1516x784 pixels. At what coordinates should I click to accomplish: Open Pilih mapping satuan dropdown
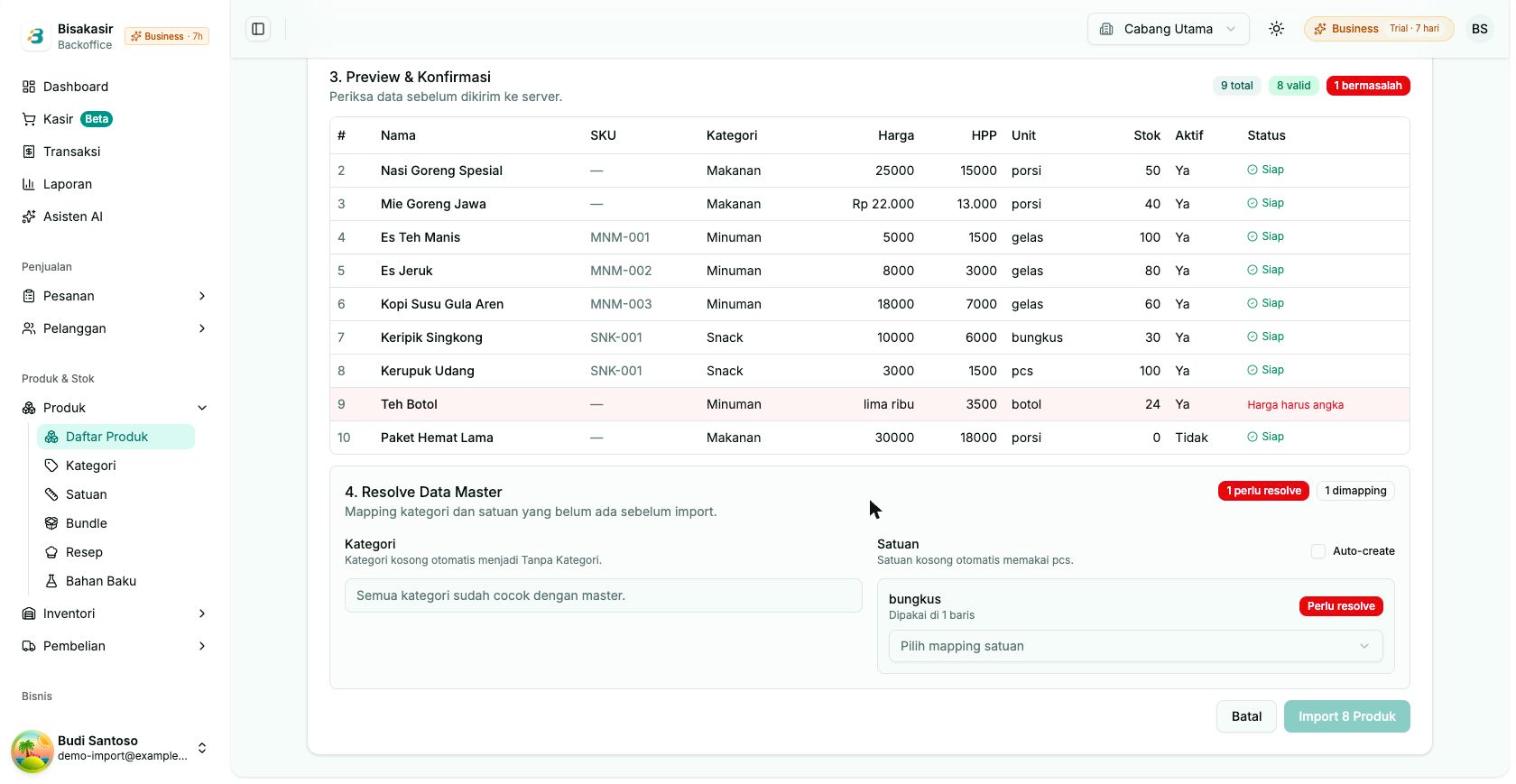coord(1135,647)
